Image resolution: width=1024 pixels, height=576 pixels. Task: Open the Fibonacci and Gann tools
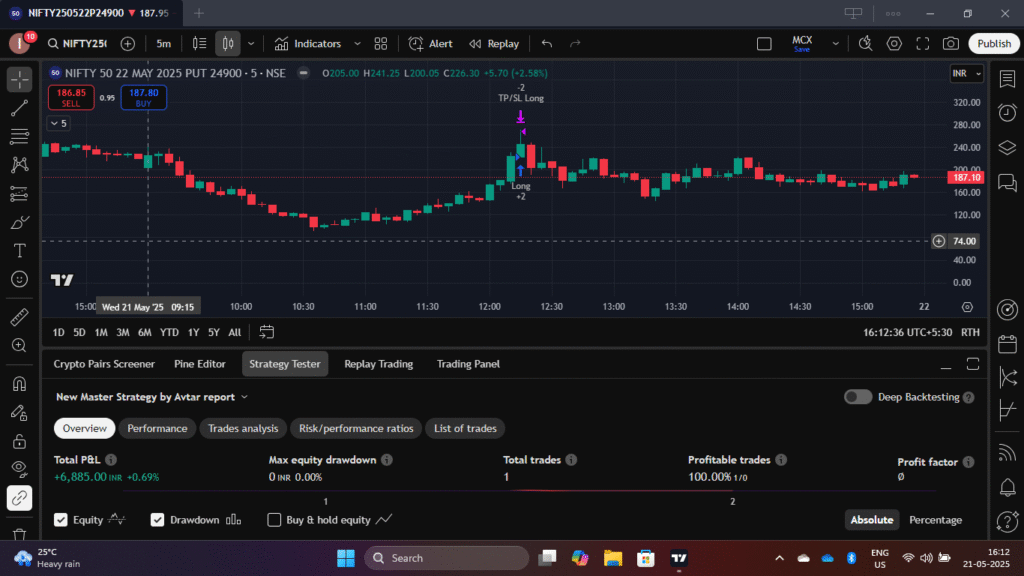(x=20, y=136)
